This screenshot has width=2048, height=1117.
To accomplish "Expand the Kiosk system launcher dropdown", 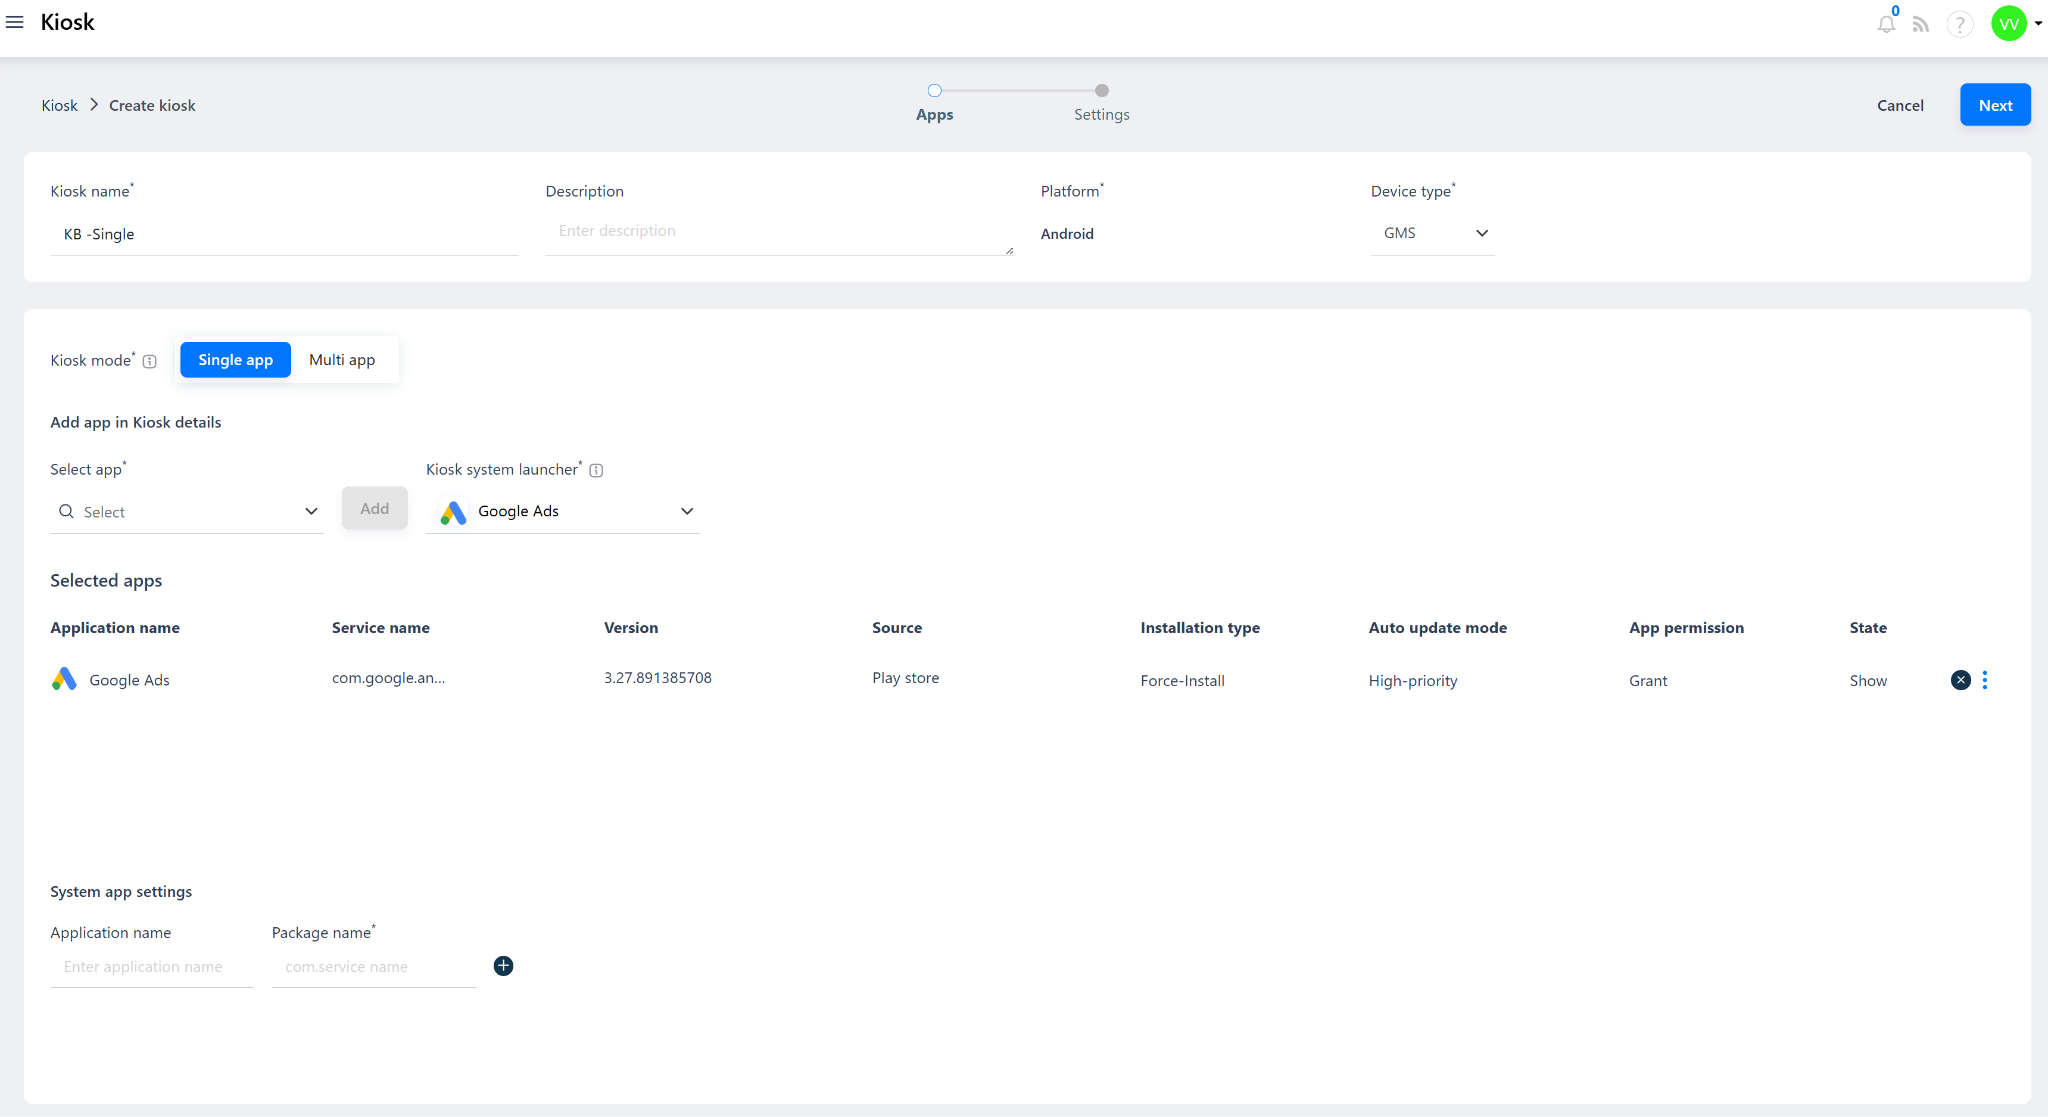I will click(x=563, y=511).
